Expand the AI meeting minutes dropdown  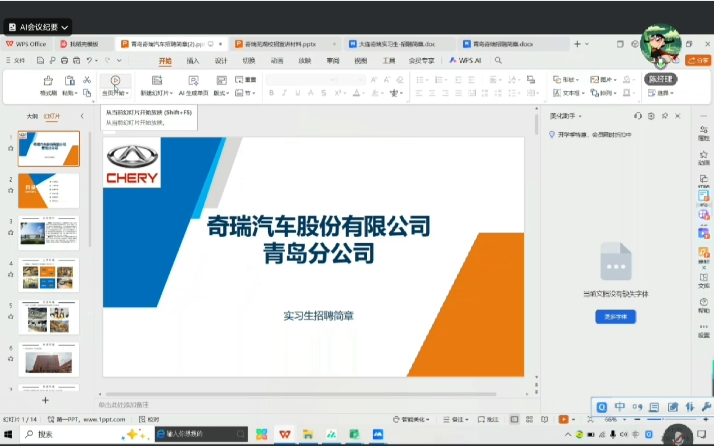coord(65,27)
